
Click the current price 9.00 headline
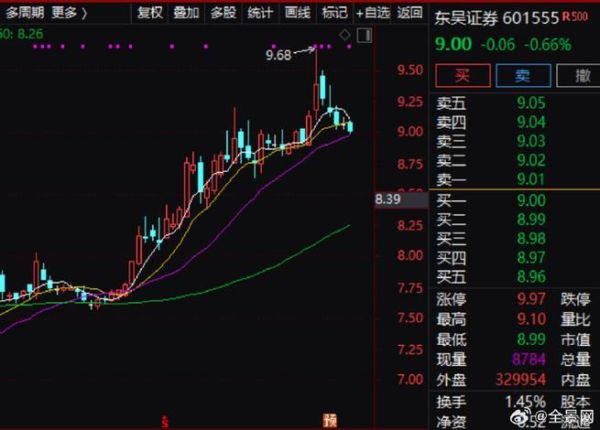[453, 44]
